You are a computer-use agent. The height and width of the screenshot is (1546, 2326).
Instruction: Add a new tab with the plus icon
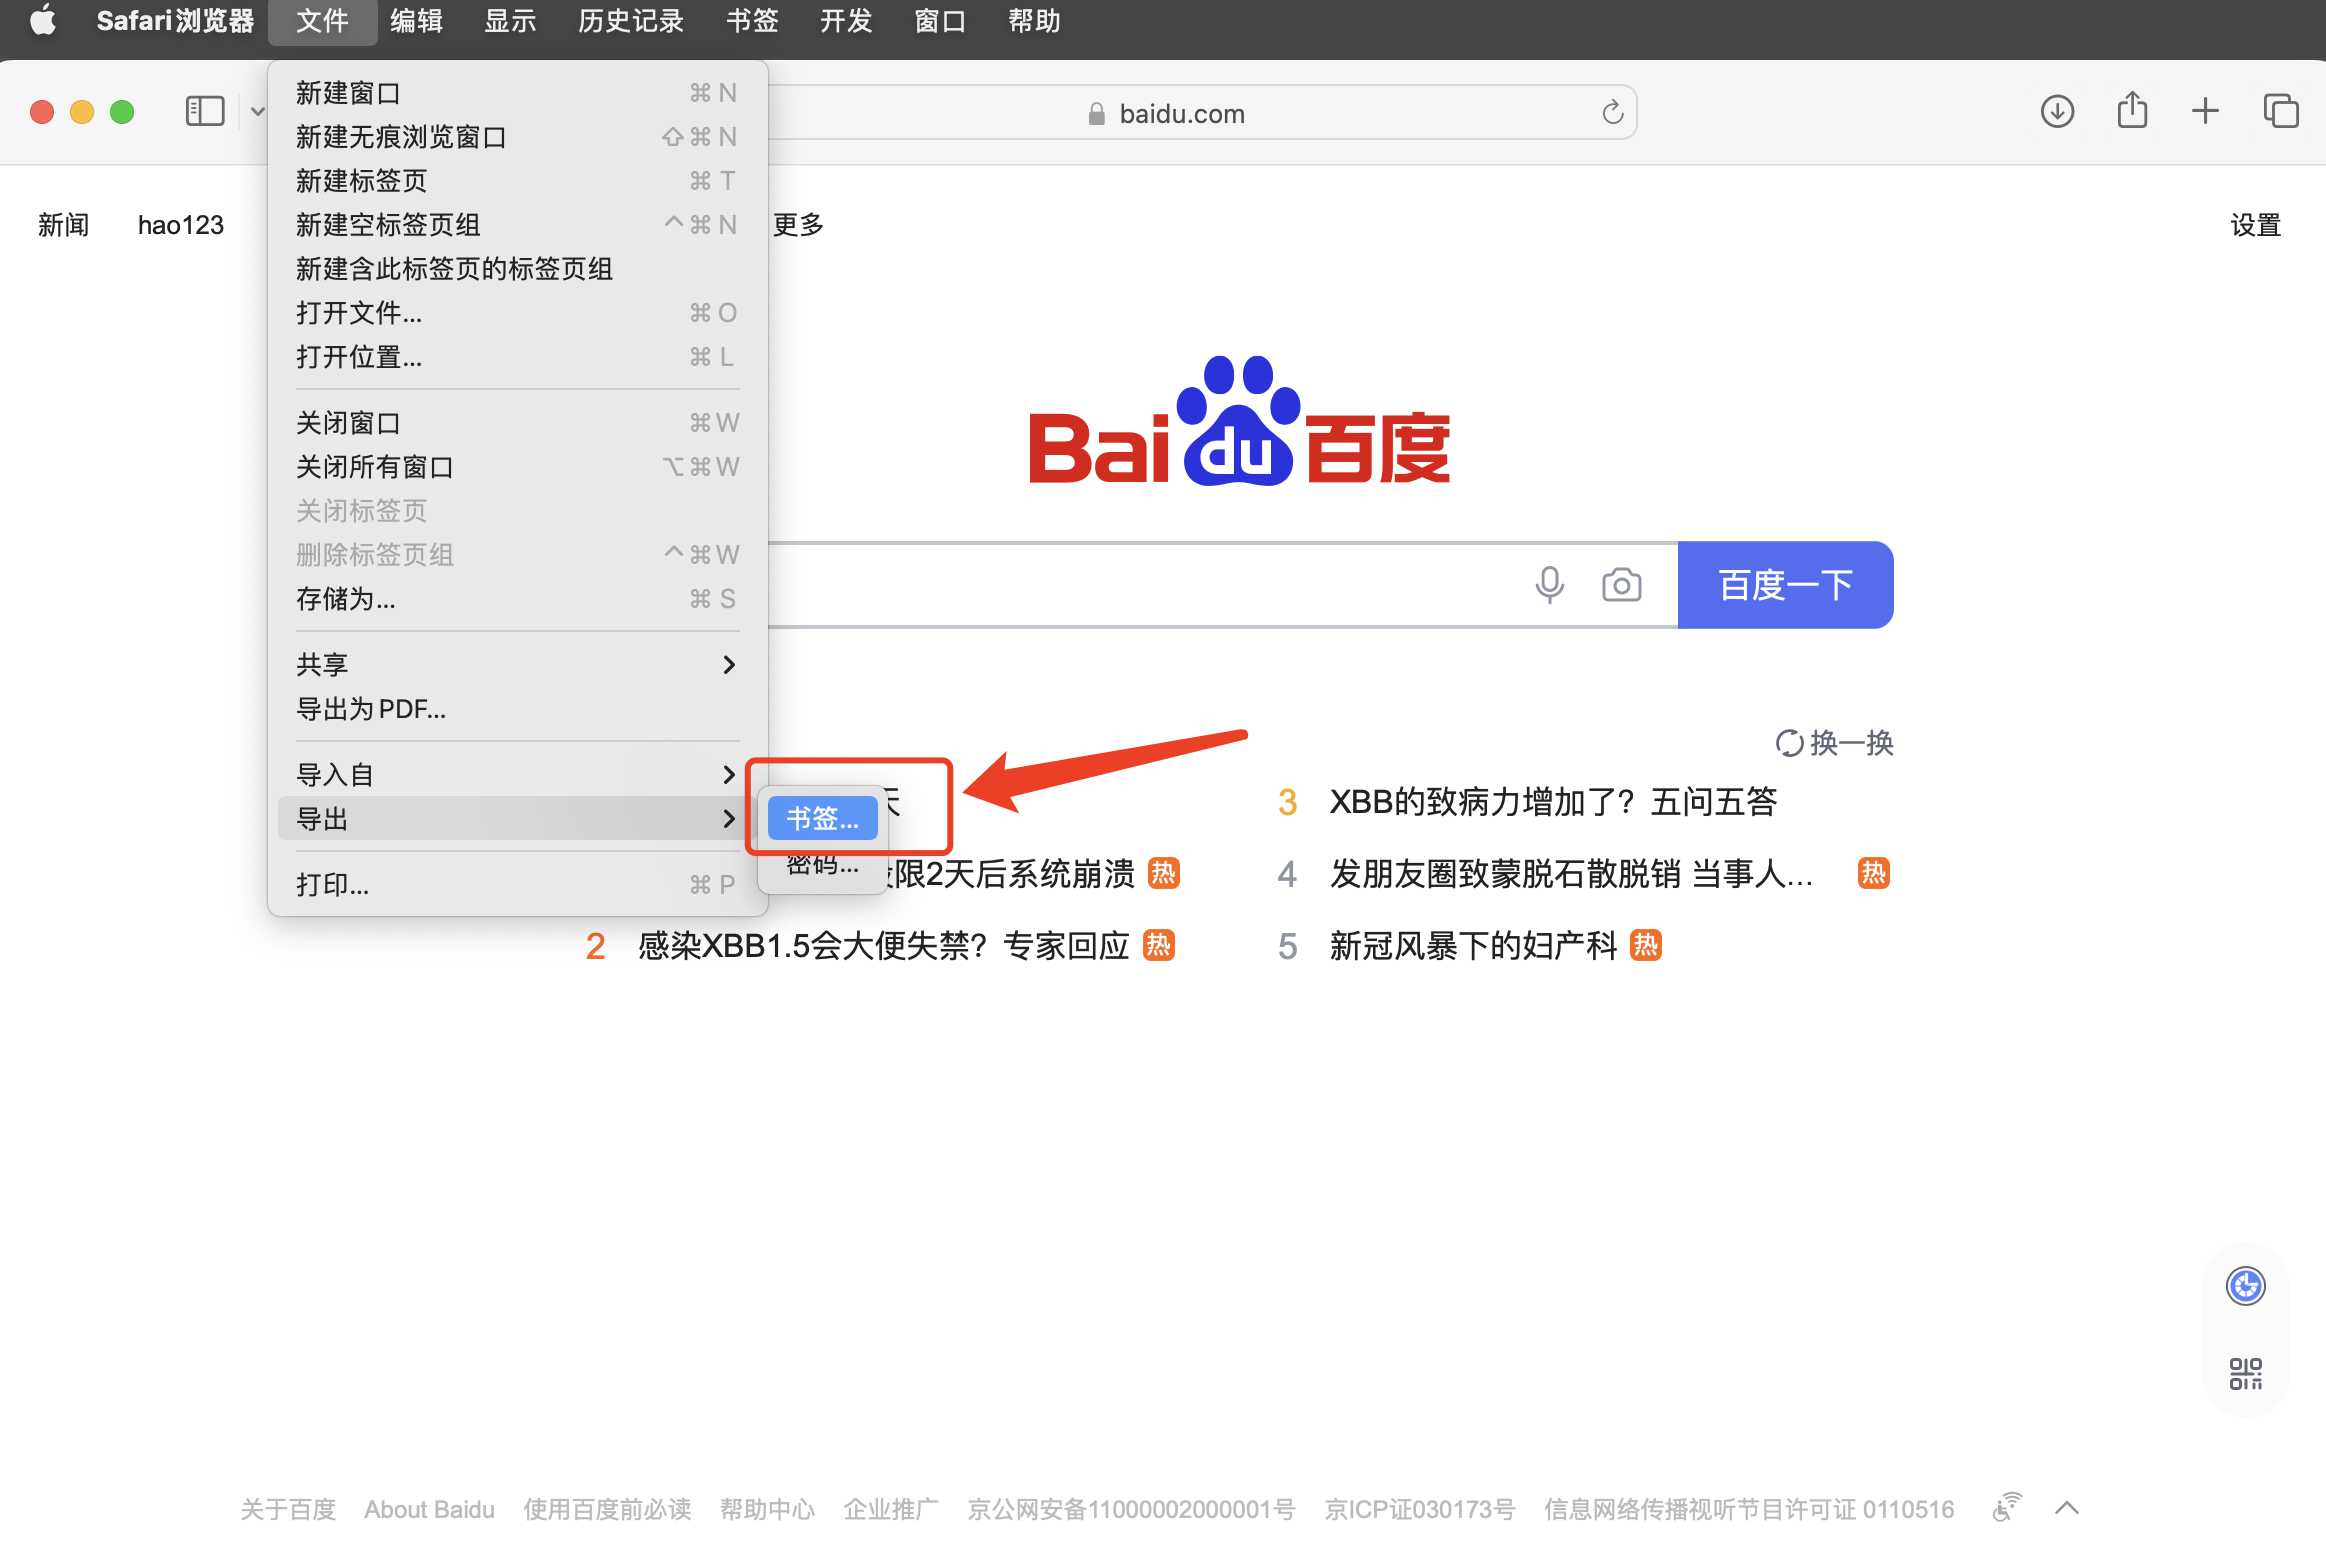(2205, 110)
